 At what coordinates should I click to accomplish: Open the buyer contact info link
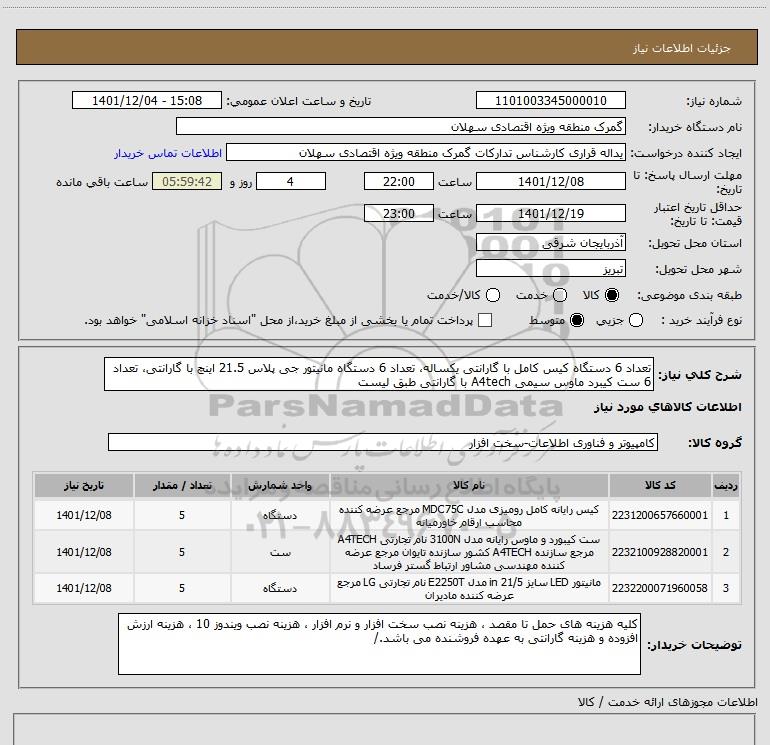(168, 153)
